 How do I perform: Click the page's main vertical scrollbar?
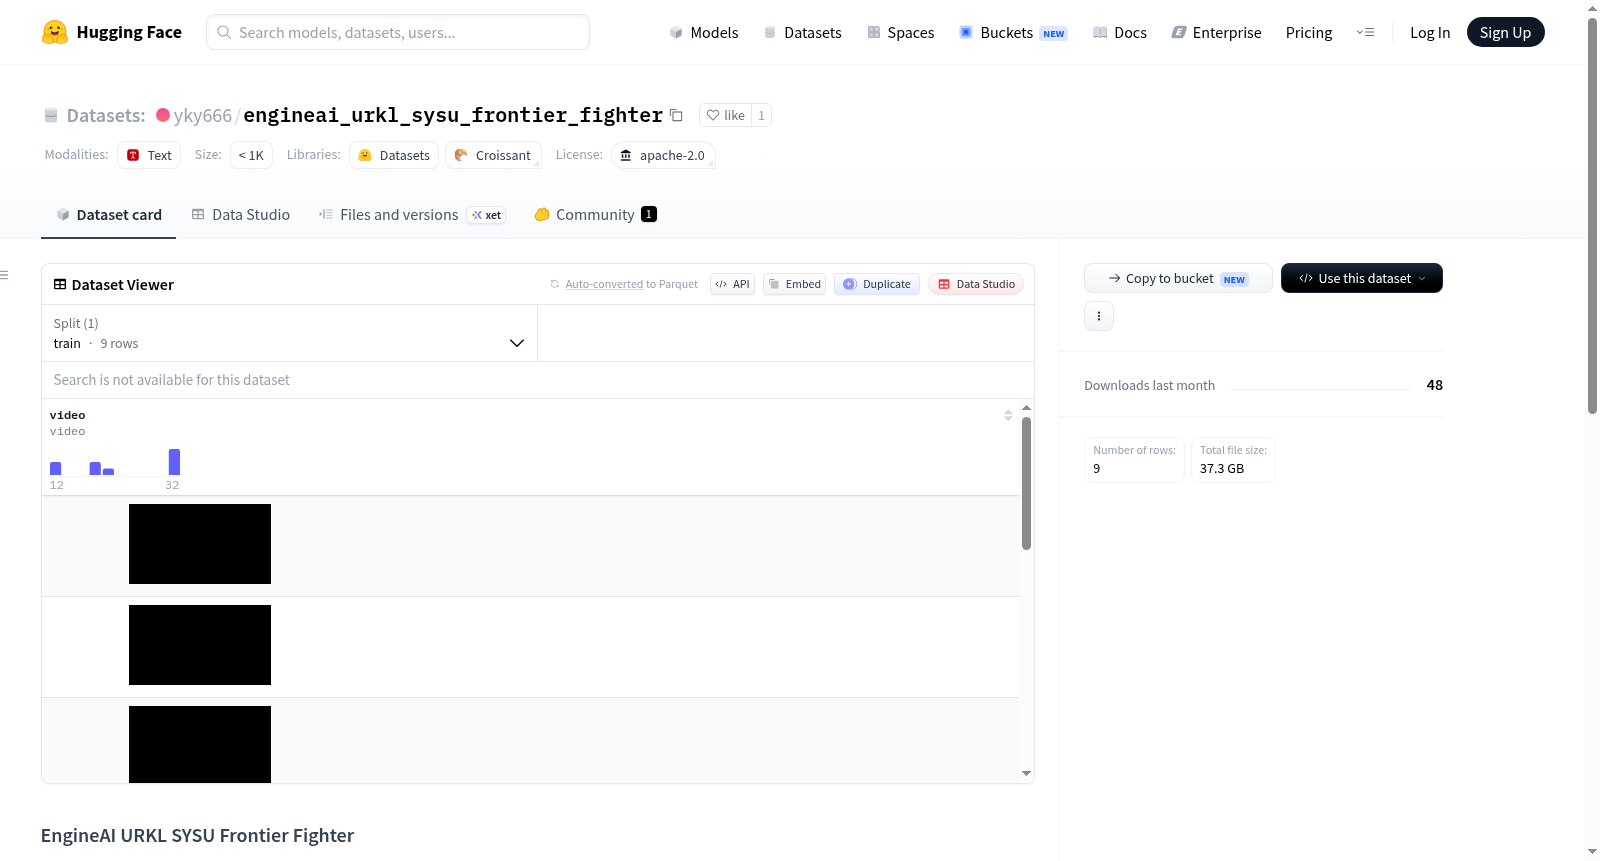point(1593,215)
